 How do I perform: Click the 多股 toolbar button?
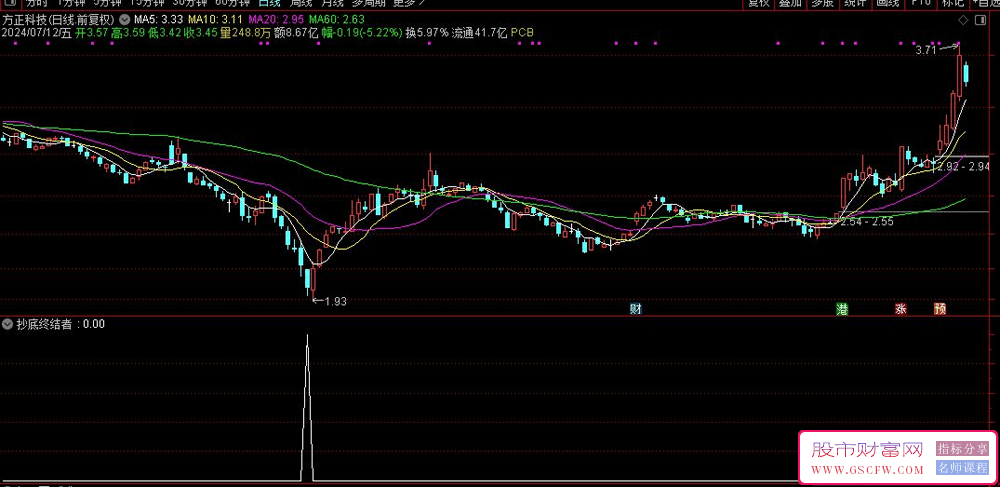(822, 3)
